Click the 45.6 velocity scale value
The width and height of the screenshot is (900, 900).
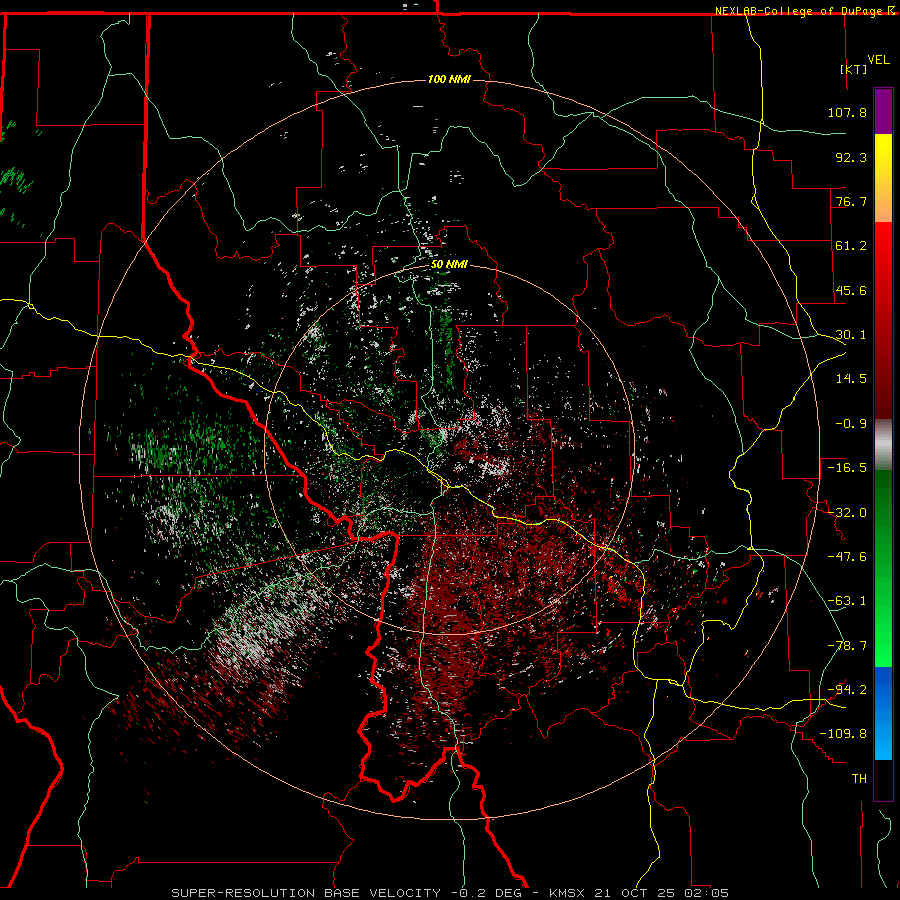(851, 290)
